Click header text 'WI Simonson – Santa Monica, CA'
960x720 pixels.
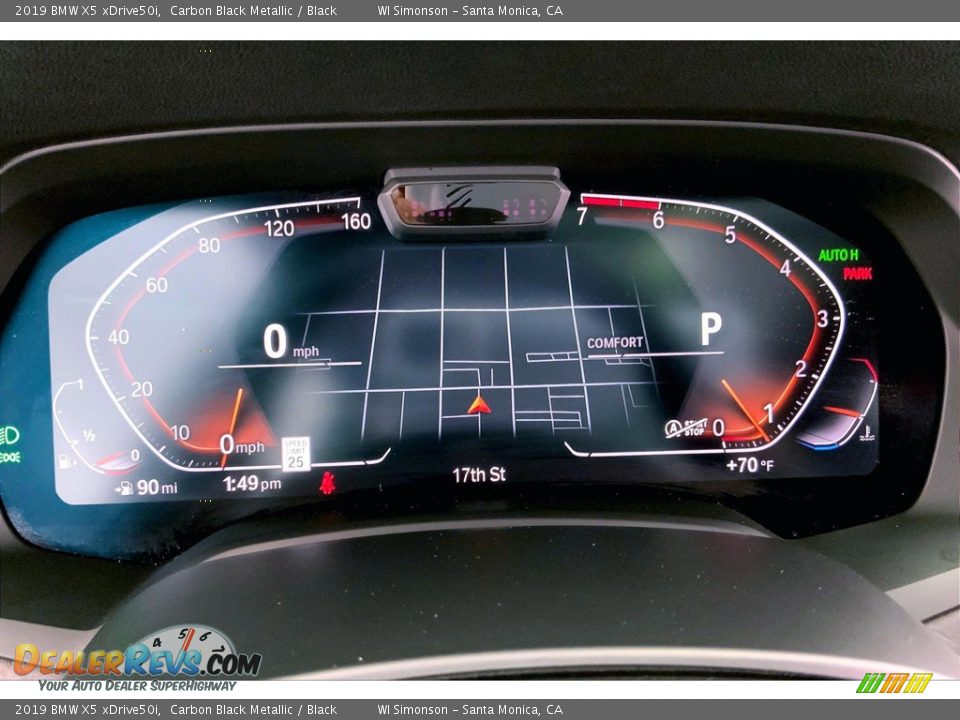pos(470,10)
